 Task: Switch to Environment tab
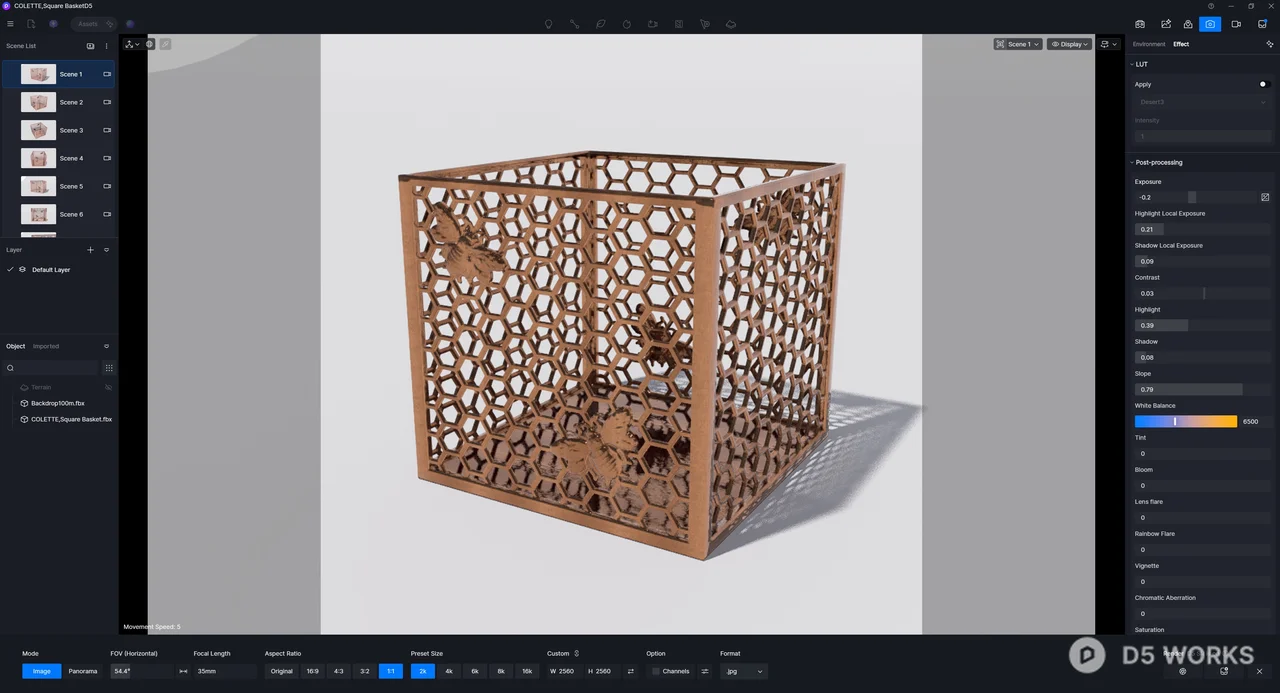coord(1149,44)
